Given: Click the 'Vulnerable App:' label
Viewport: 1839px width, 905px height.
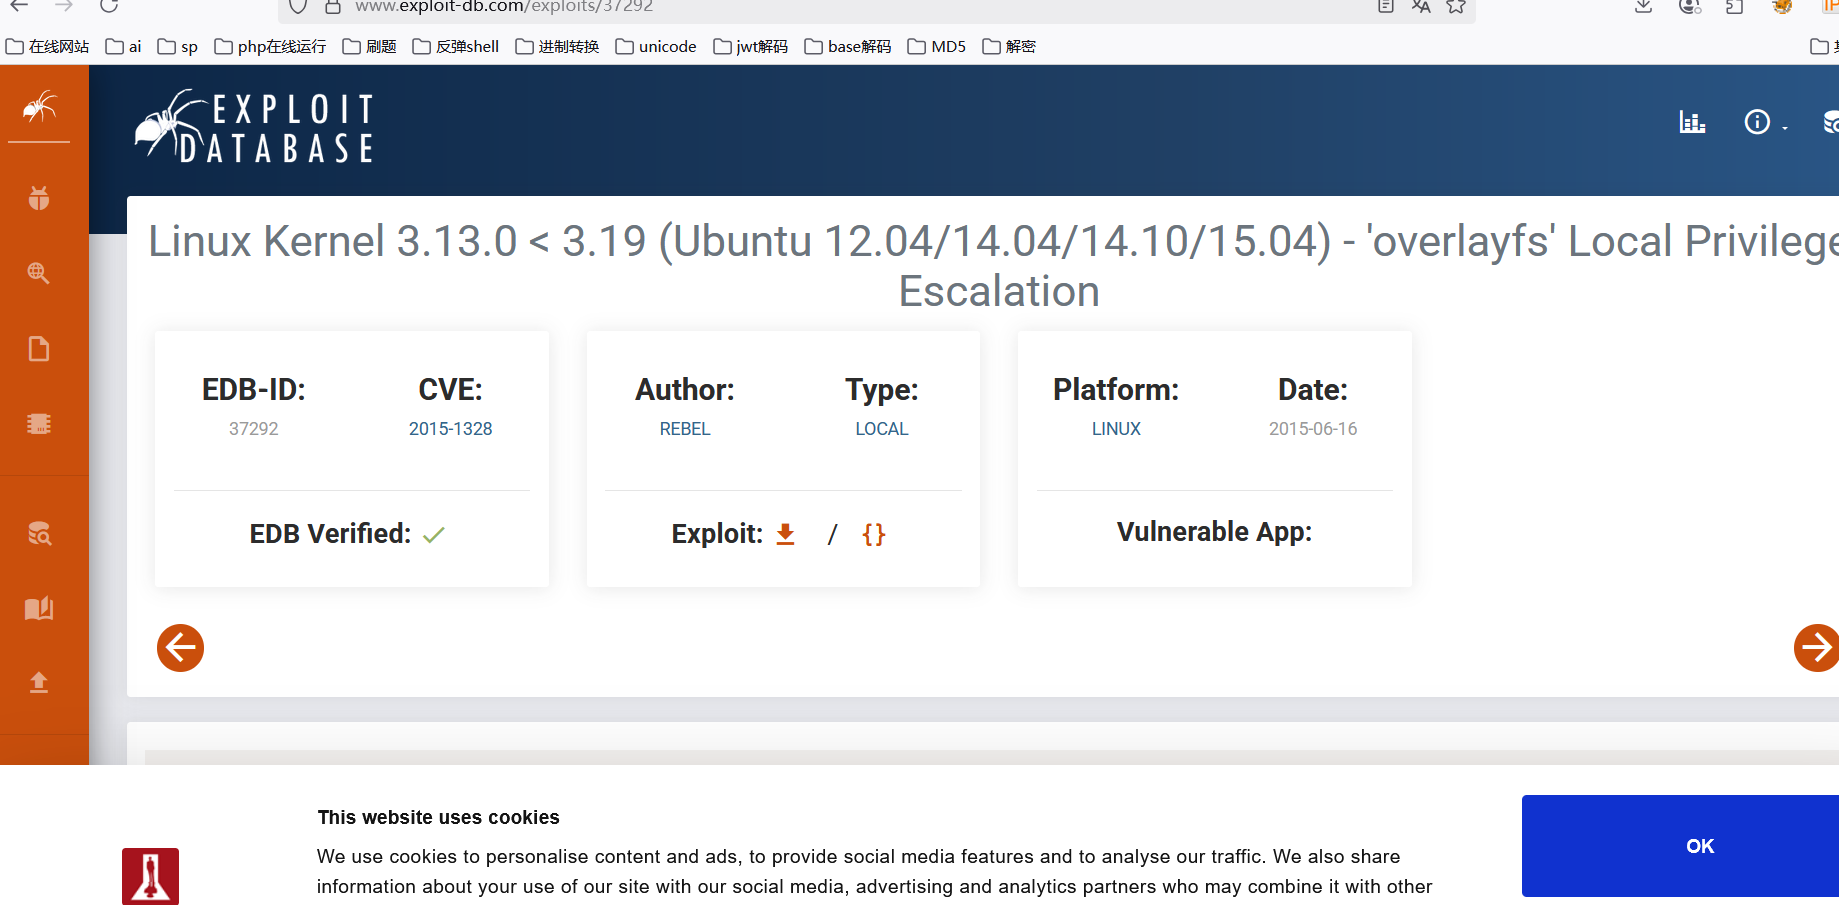Looking at the screenshot, I should [x=1214, y=532].
